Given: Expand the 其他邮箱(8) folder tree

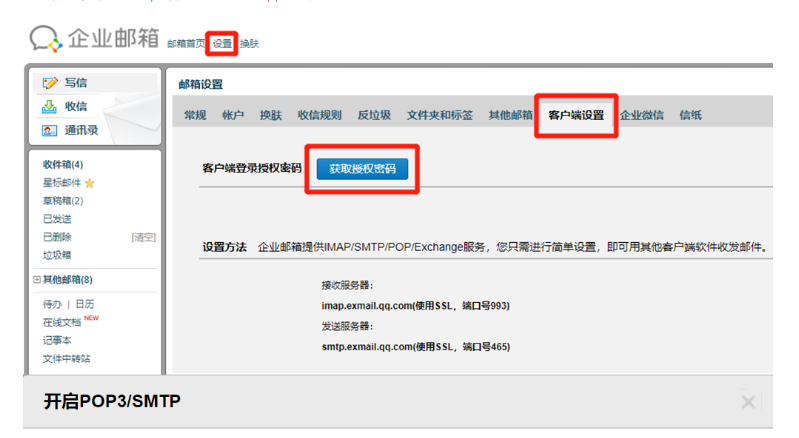Looking at the screenshot, I should coord(38,280).
